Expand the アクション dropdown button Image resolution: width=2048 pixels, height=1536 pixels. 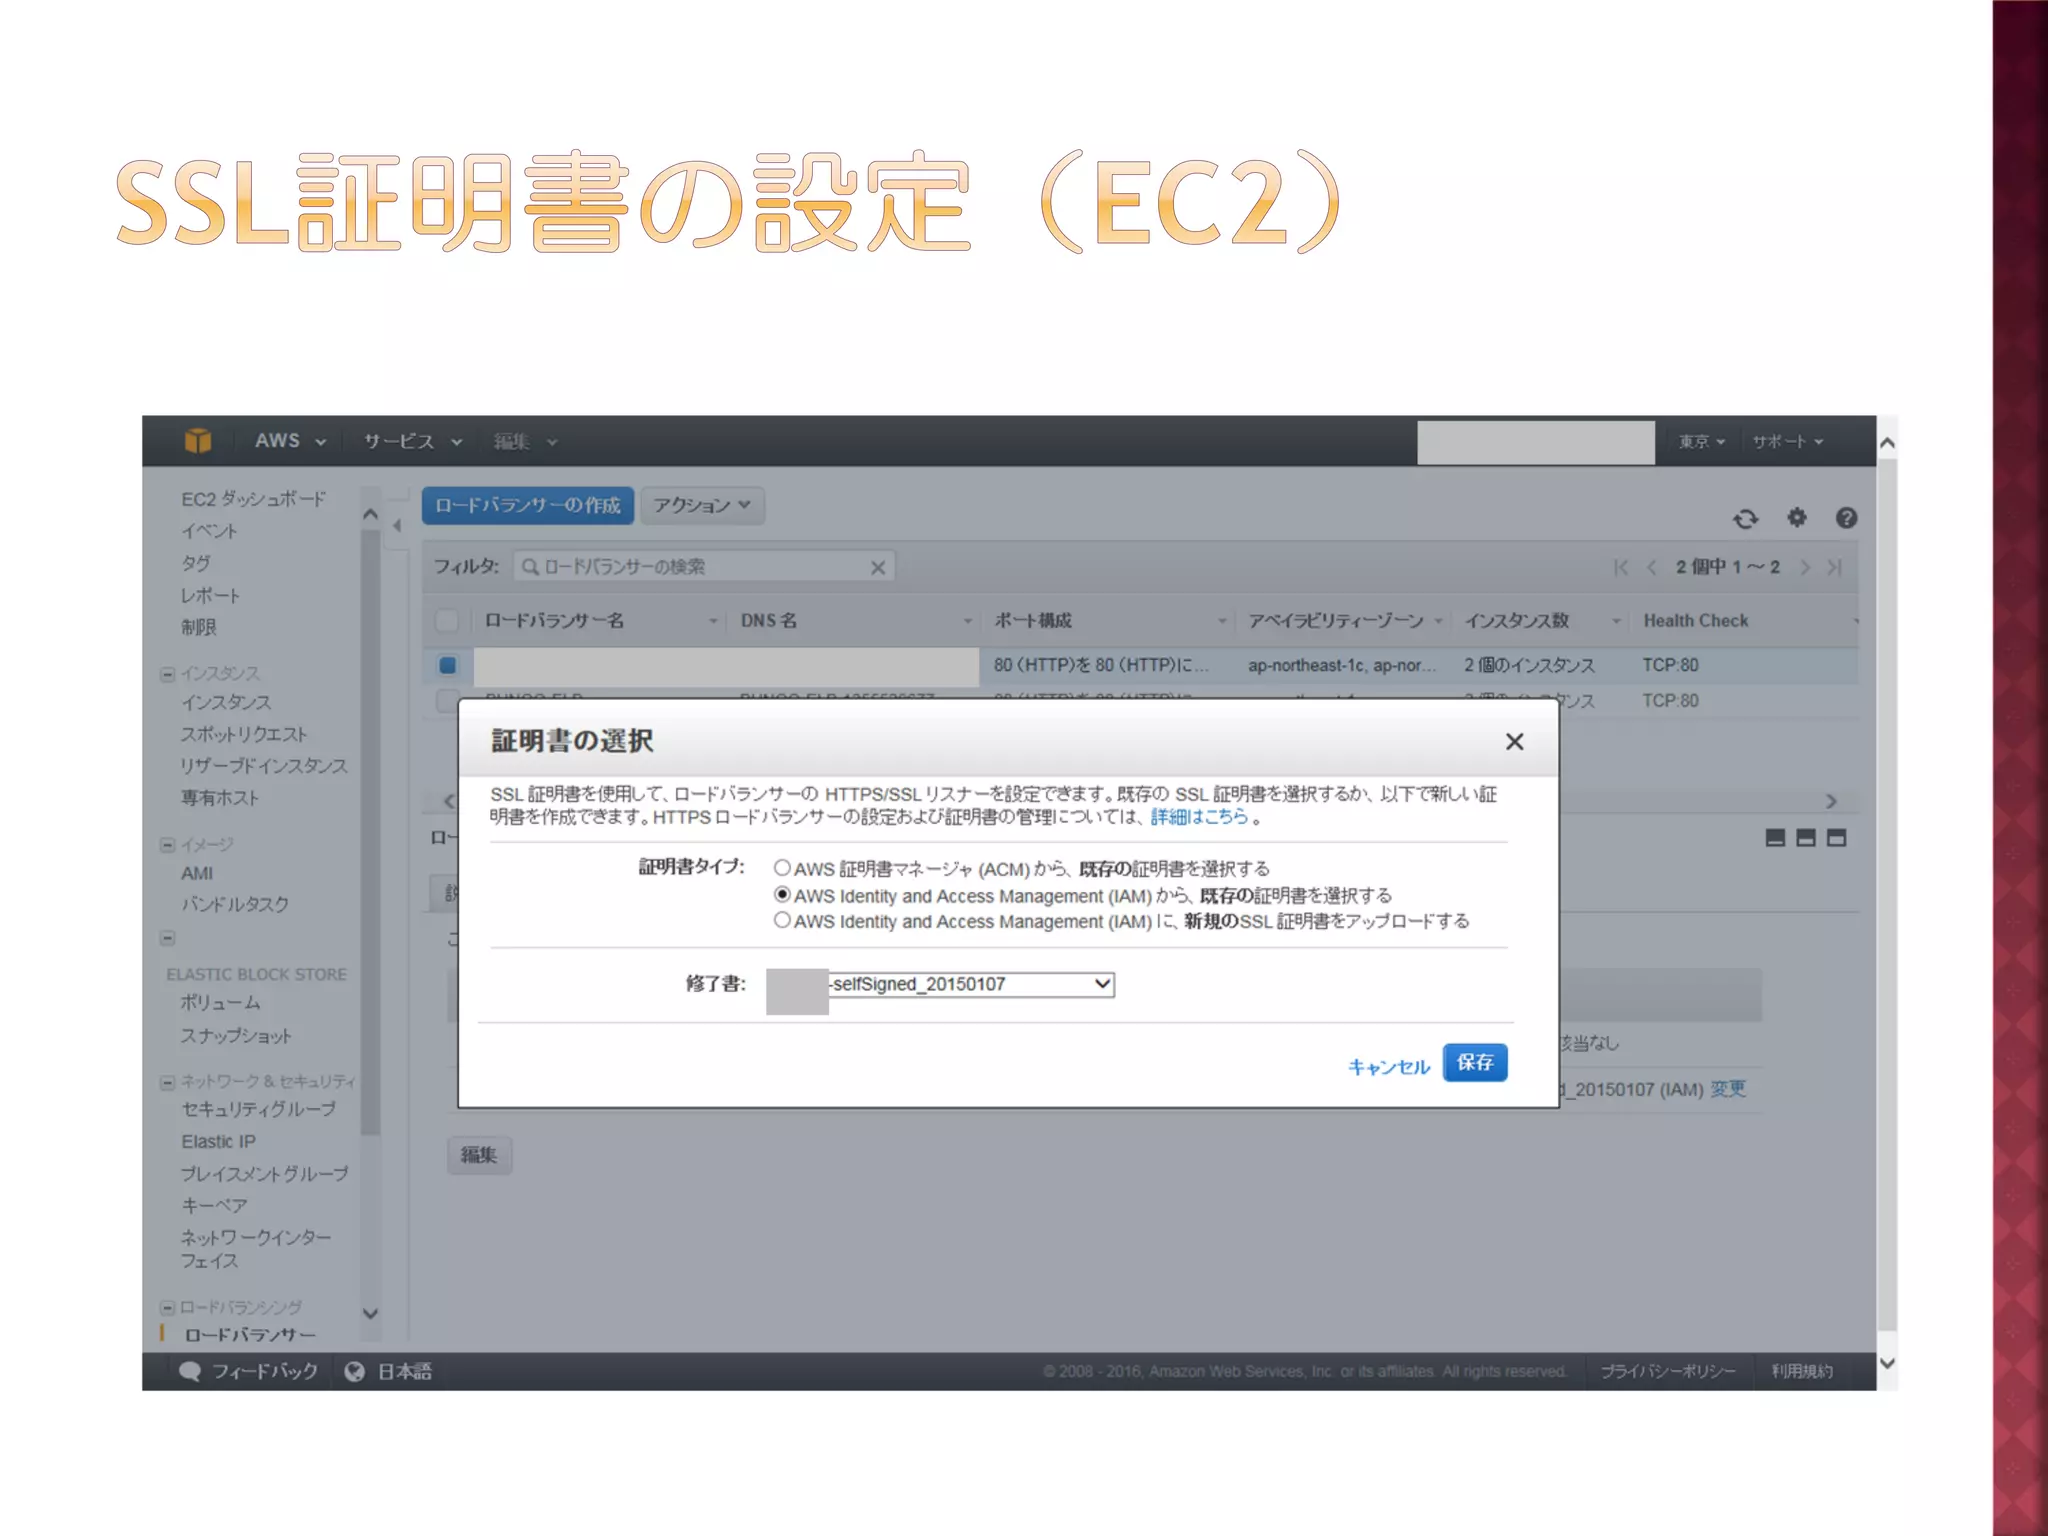[x=702, y=505]
